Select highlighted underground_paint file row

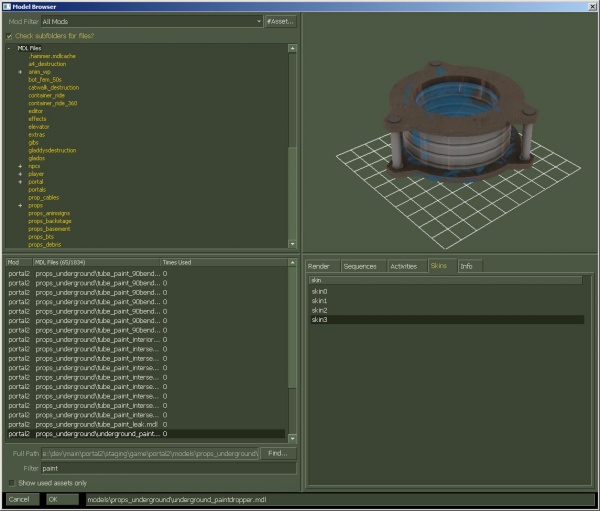[146, 434]
